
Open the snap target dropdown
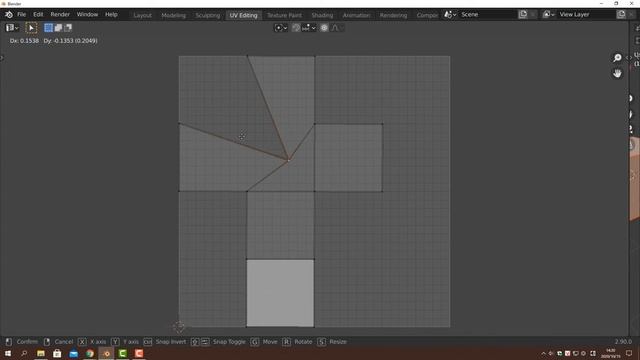coord(309,28)
